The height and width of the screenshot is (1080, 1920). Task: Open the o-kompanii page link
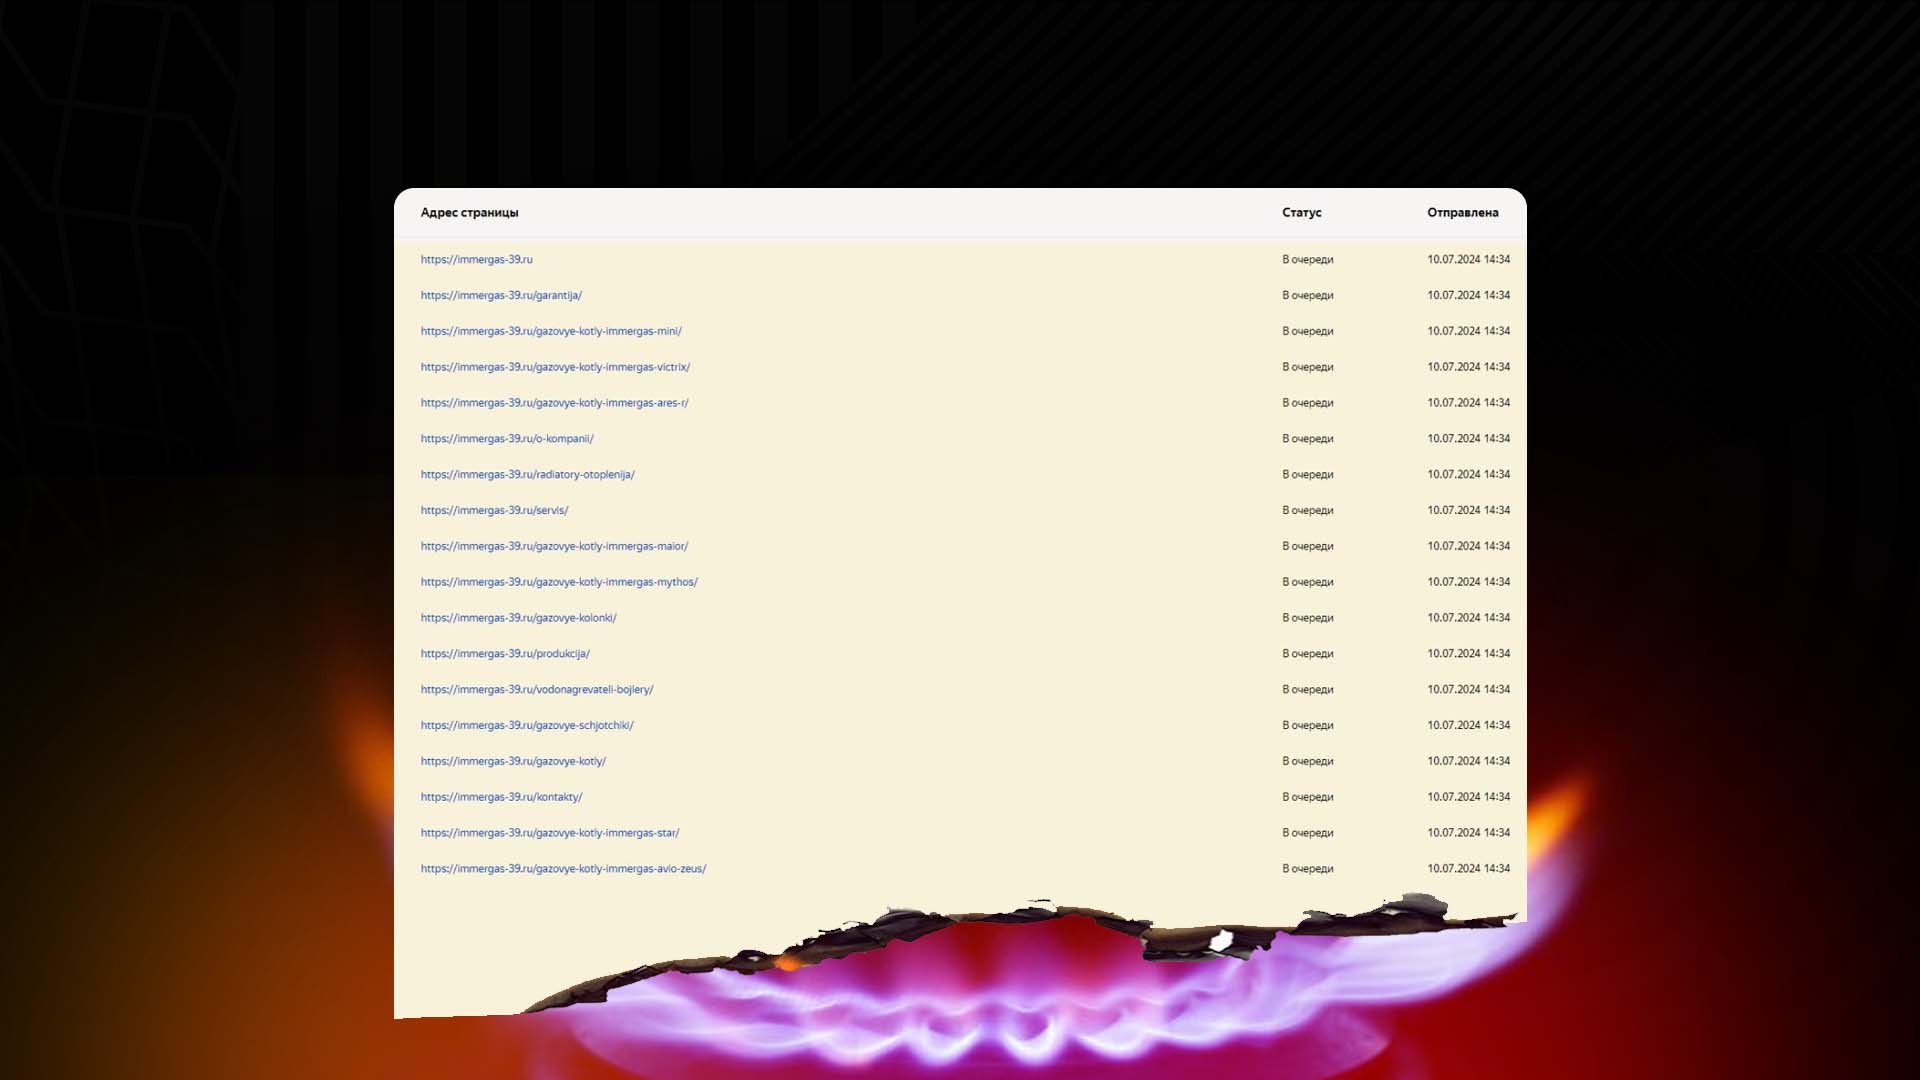507,439
